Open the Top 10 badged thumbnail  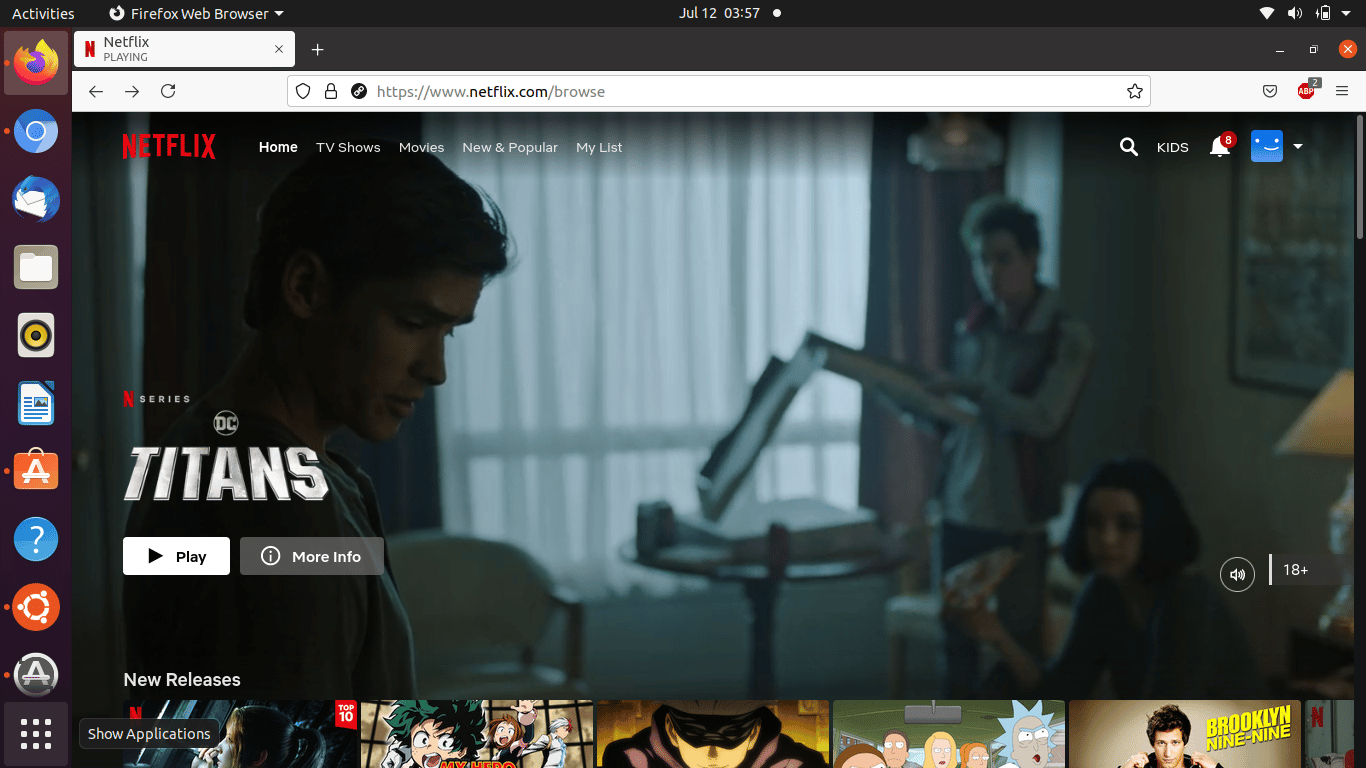pyautogui.click(x=241, y=734)
